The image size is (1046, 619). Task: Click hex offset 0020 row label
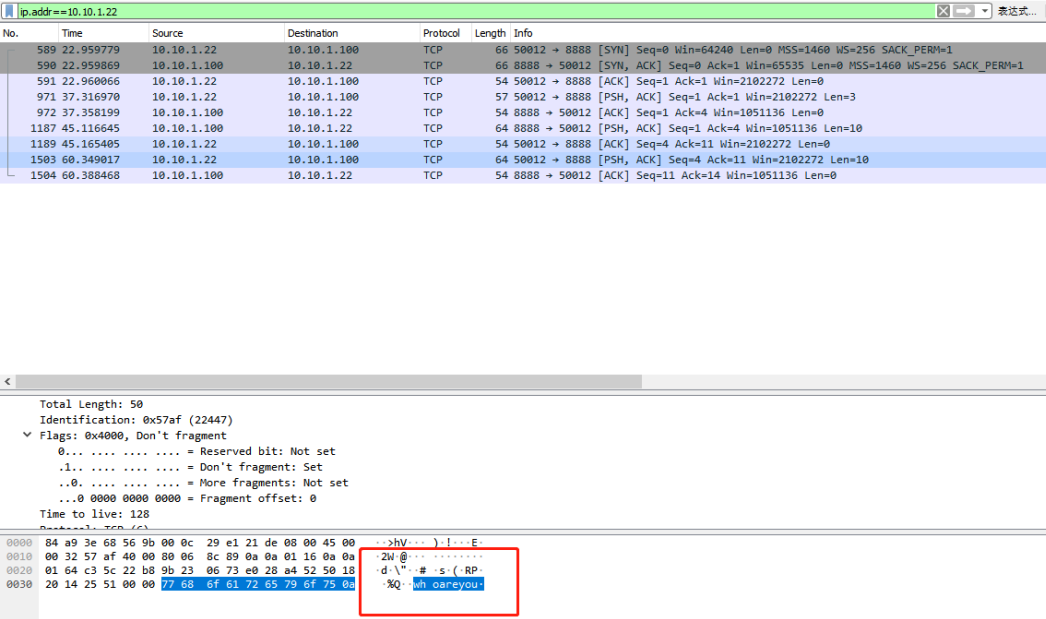click(19, 570)
